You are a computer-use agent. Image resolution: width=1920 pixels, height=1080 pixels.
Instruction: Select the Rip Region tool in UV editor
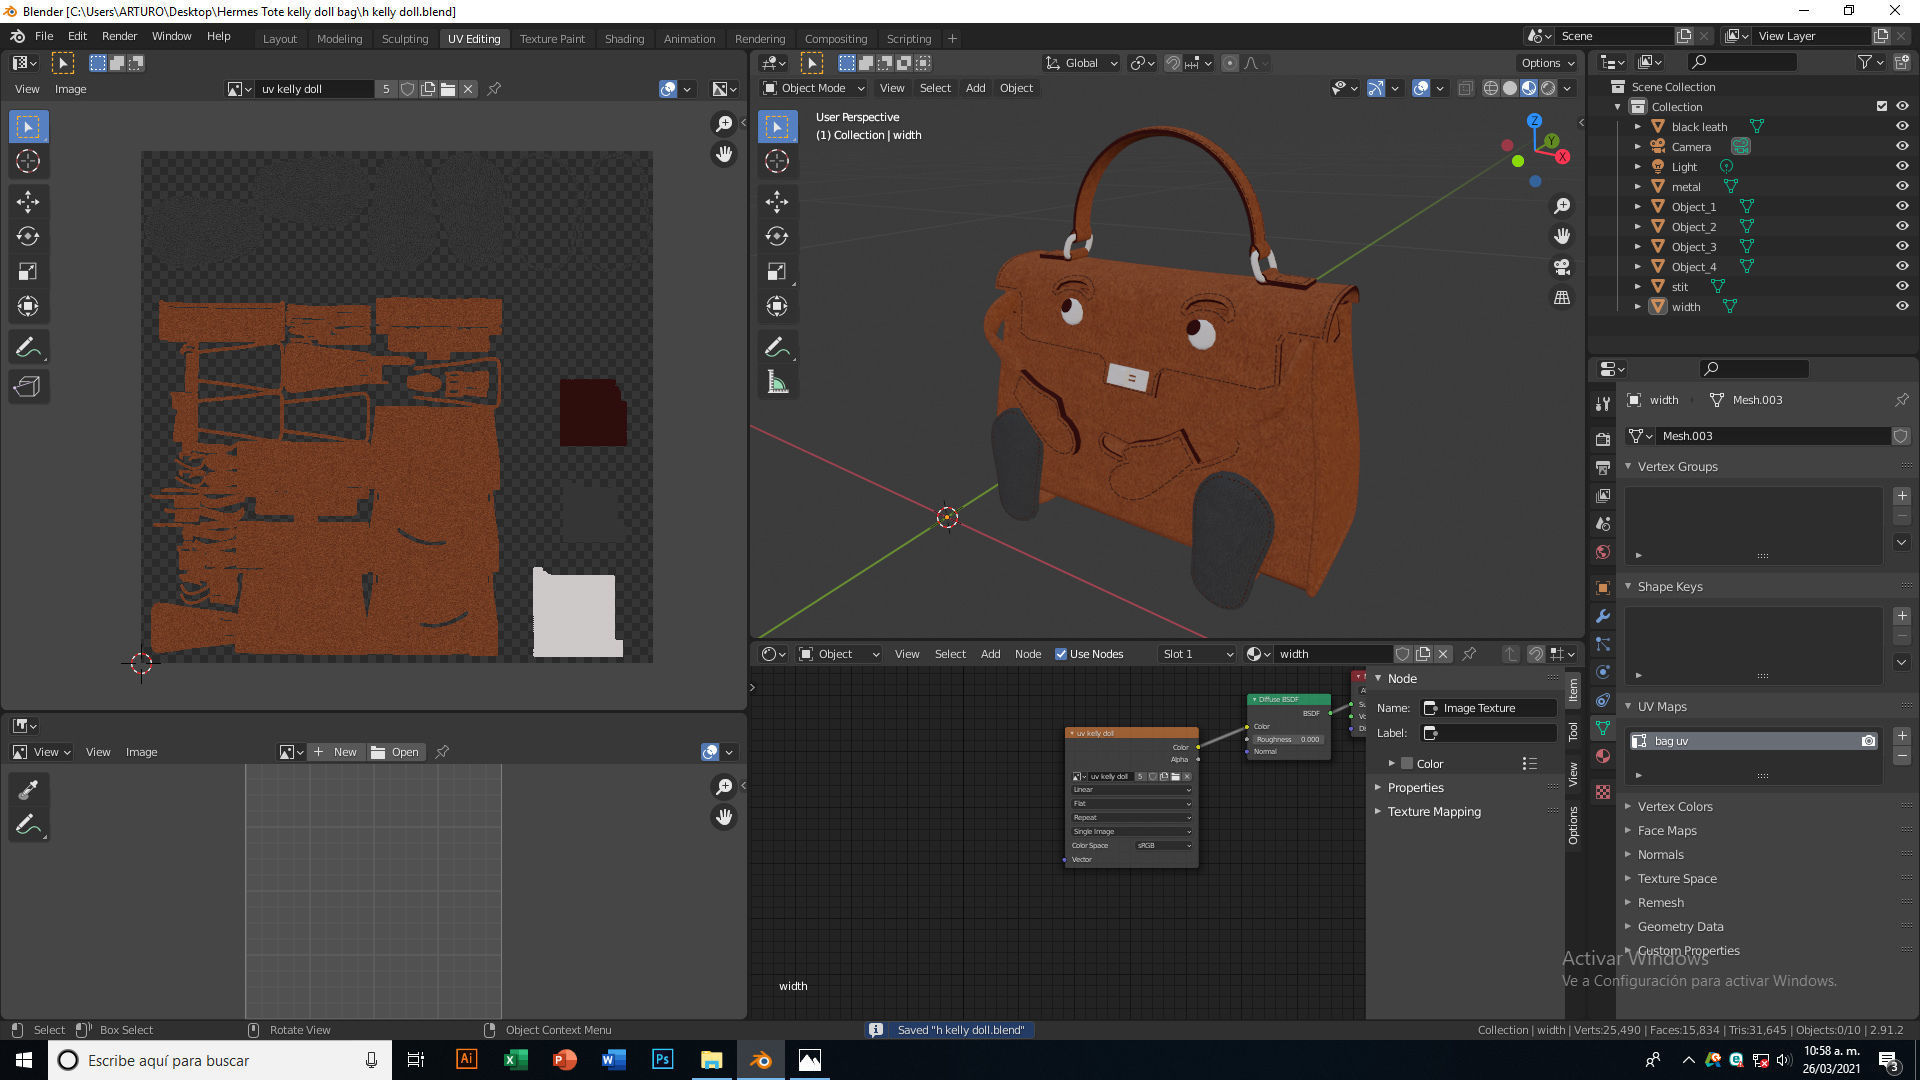[28, 387]
